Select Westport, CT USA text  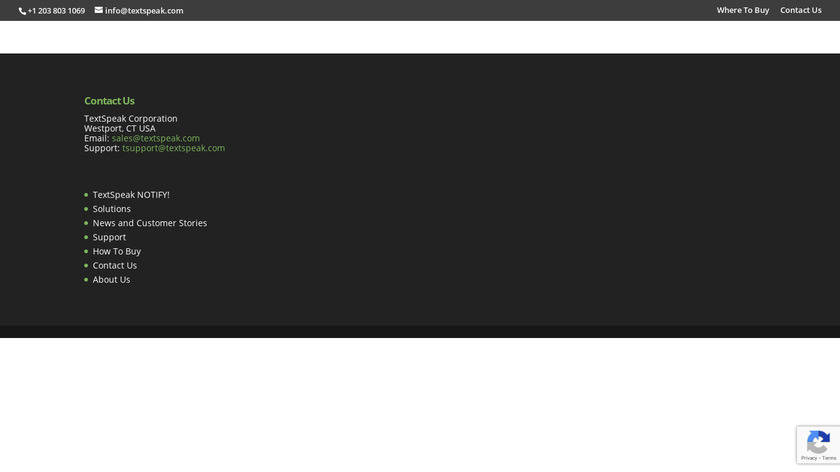click(120, 129)
